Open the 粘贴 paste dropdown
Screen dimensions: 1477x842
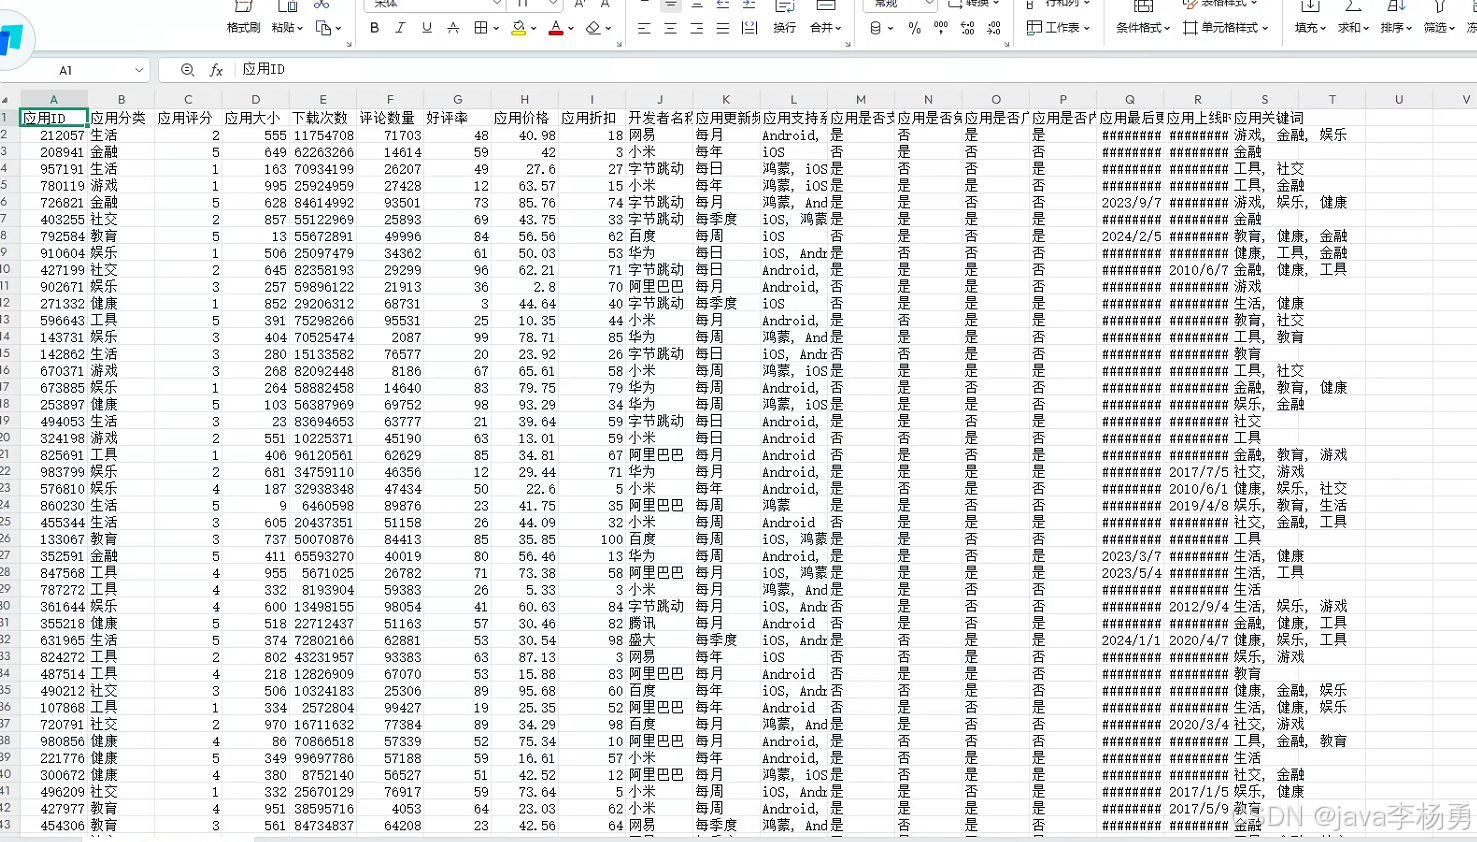[287, 28]
